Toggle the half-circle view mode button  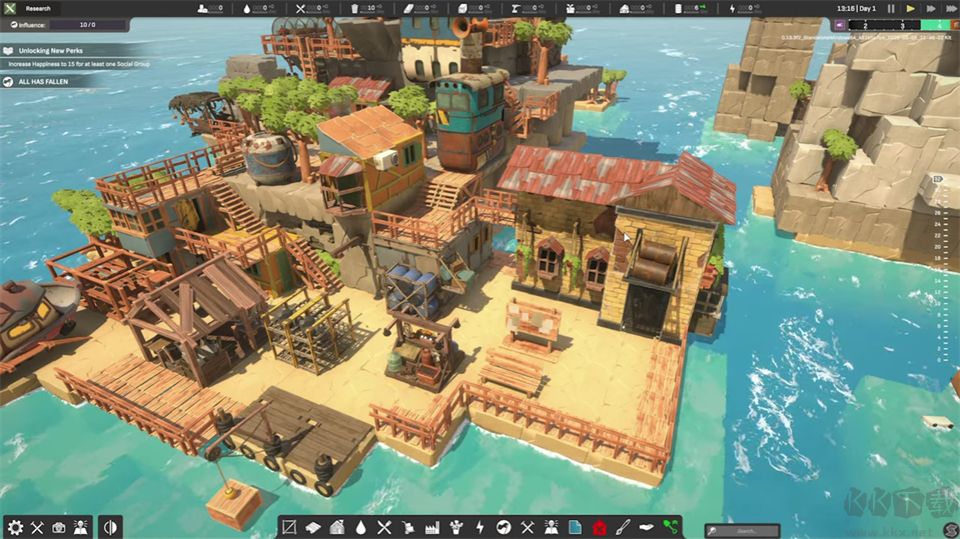[110, 527]
